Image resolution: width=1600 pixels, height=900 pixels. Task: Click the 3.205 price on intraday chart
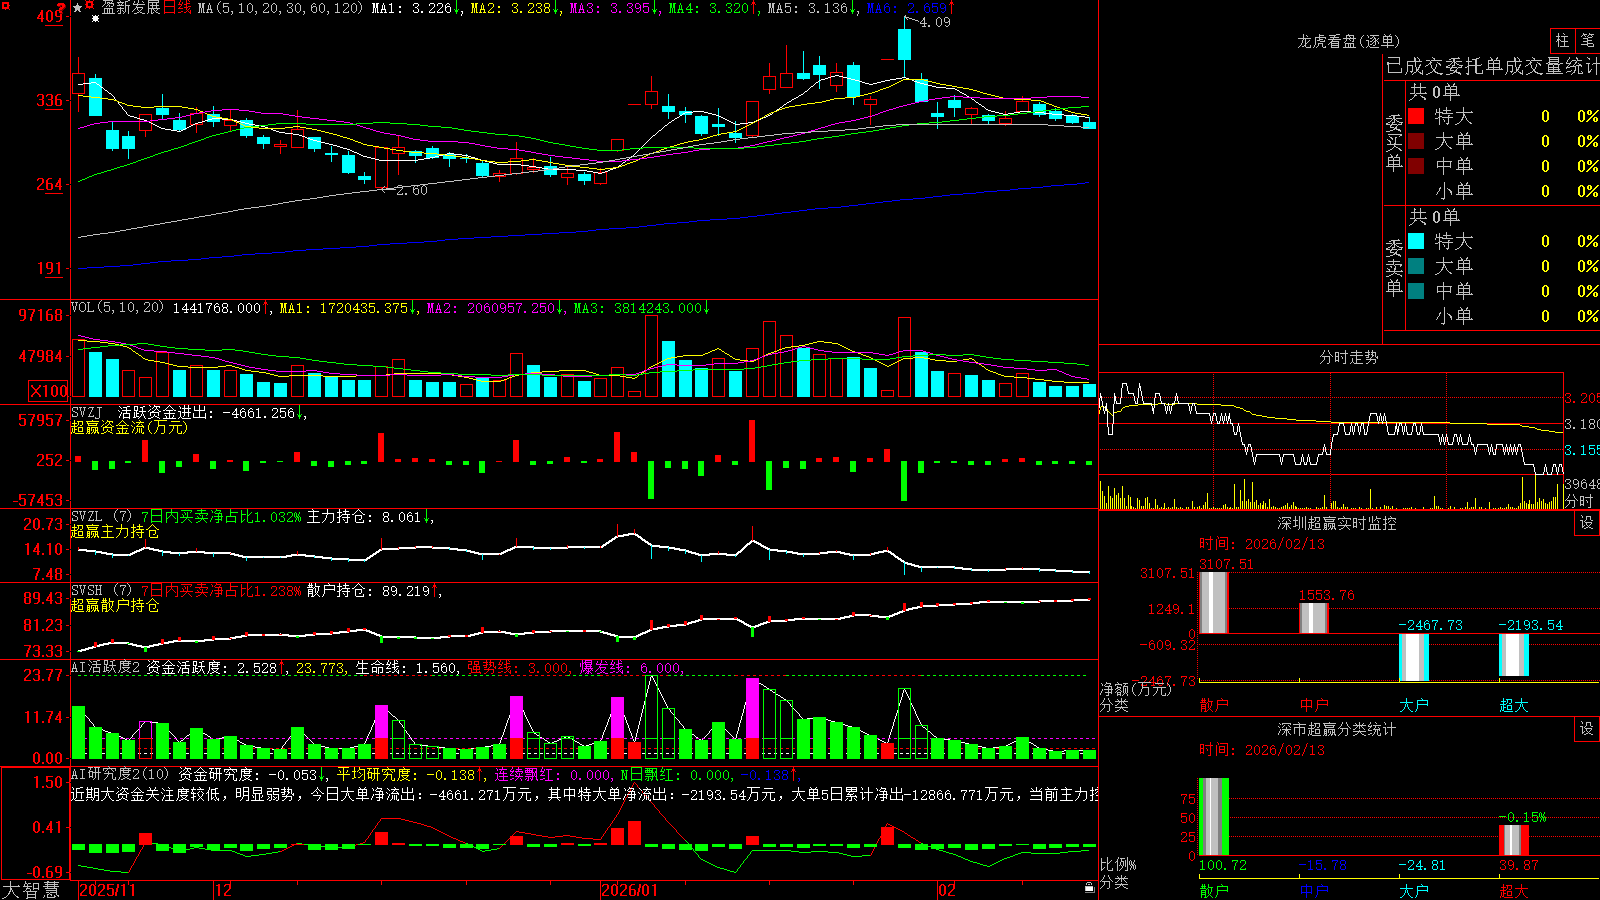1582,398
